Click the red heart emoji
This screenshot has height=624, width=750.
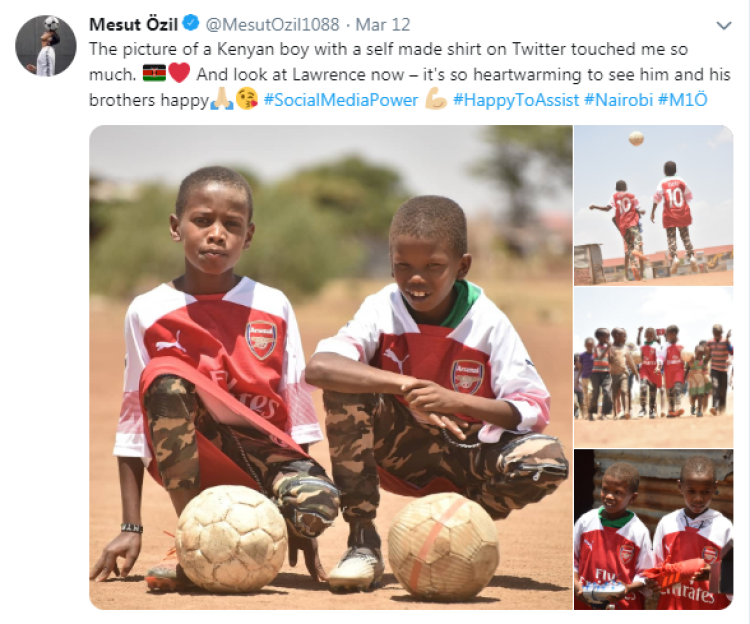pyautogui.click(x=179, y=73)
